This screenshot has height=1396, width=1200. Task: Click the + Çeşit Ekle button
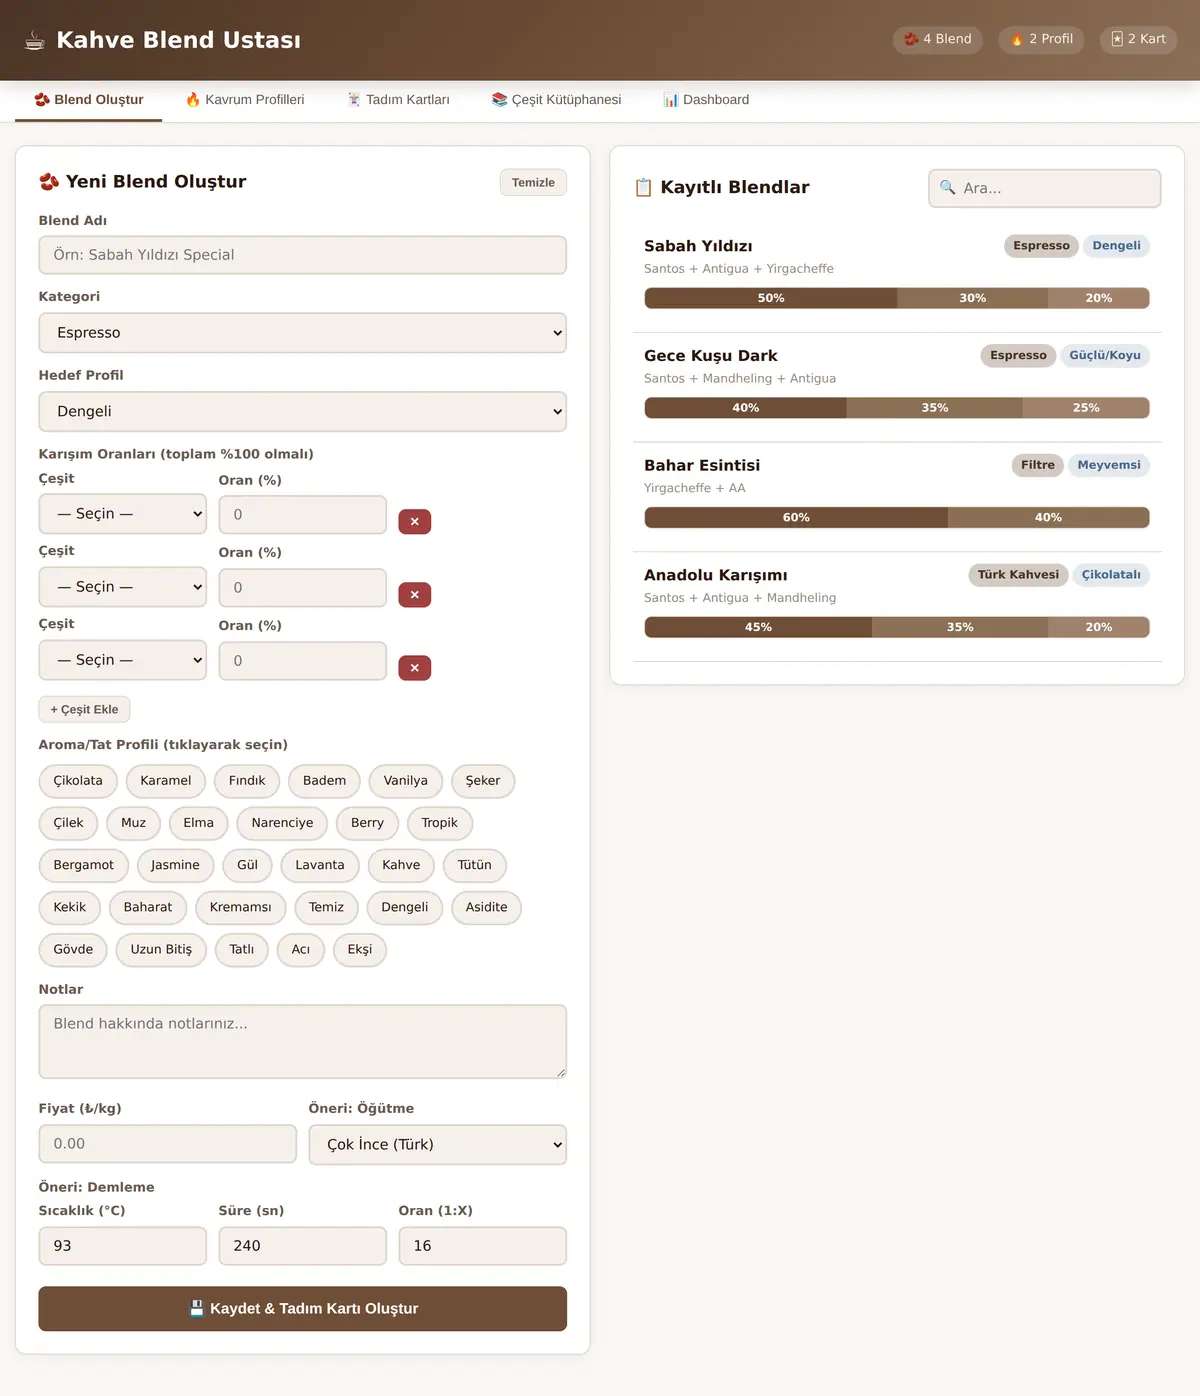(84, 709)
